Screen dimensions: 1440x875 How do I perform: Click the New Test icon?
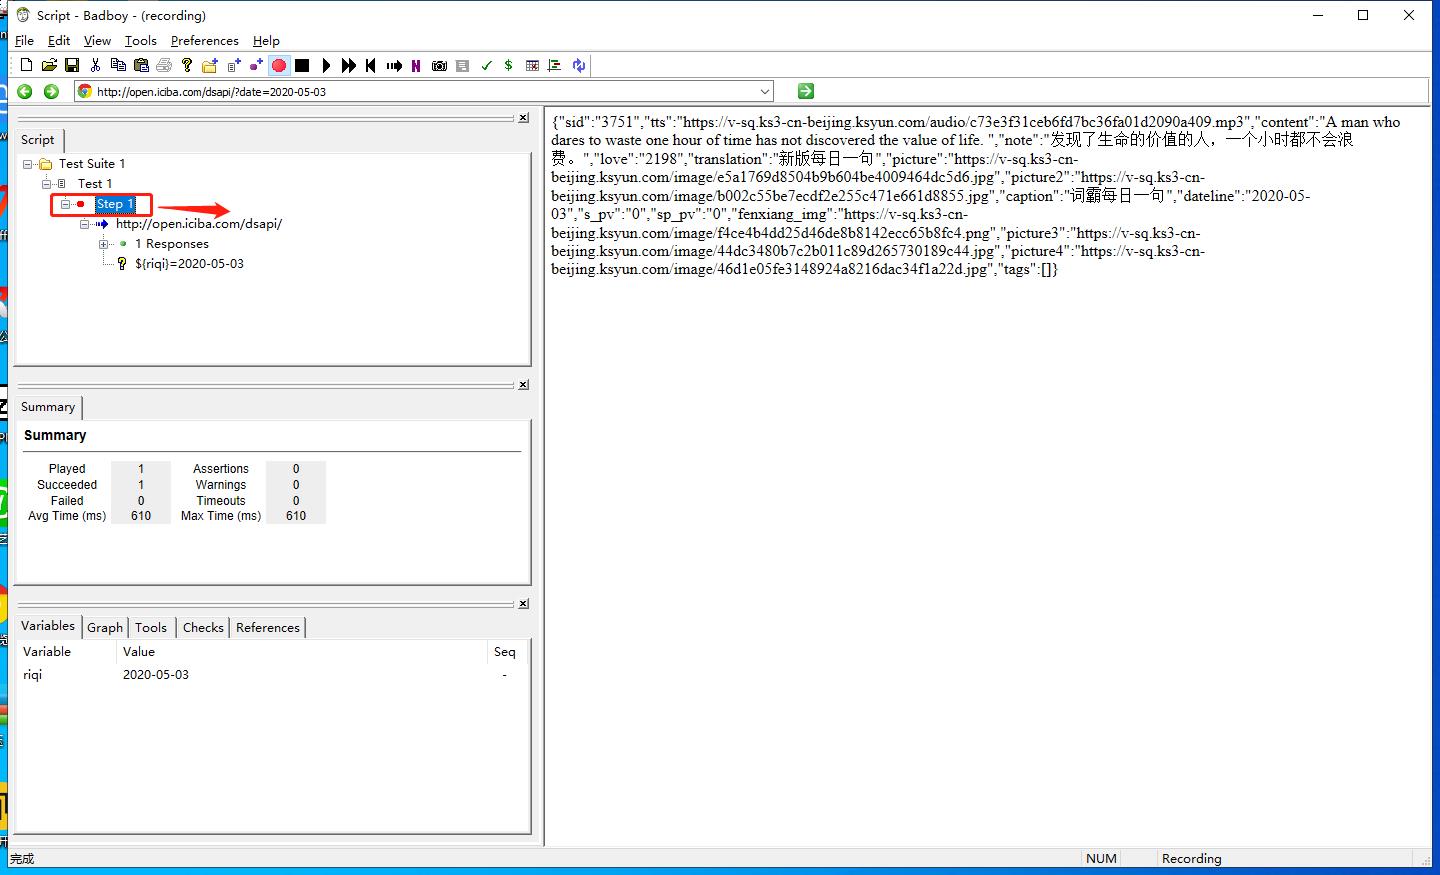pyautogui.click(x=233, y=65)
